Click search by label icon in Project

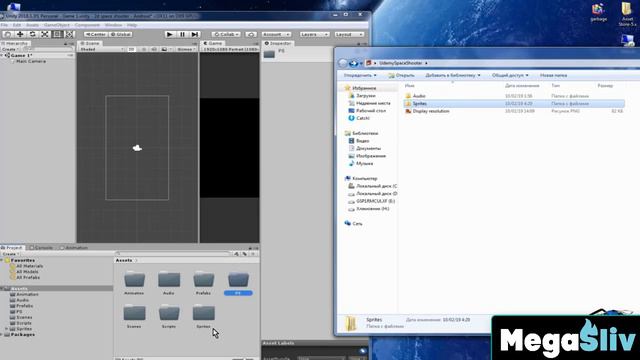(x=245, y=254)
